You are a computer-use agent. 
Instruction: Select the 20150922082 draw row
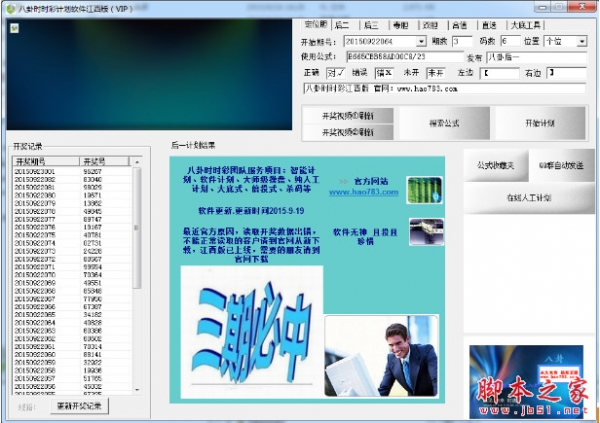tap(72, 180)
